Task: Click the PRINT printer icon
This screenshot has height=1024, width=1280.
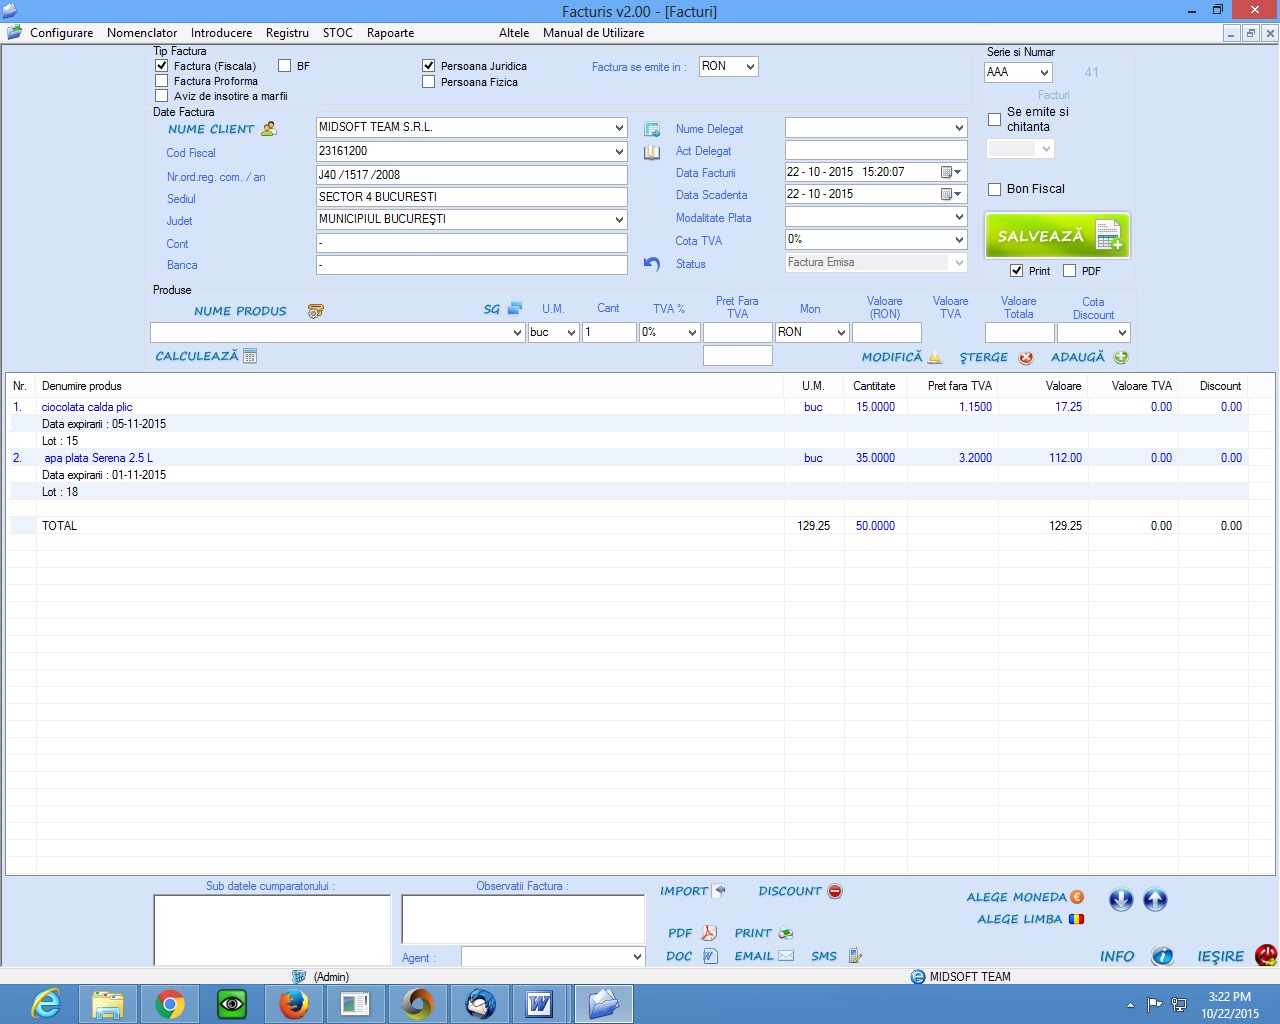Action: pos(786,933)
